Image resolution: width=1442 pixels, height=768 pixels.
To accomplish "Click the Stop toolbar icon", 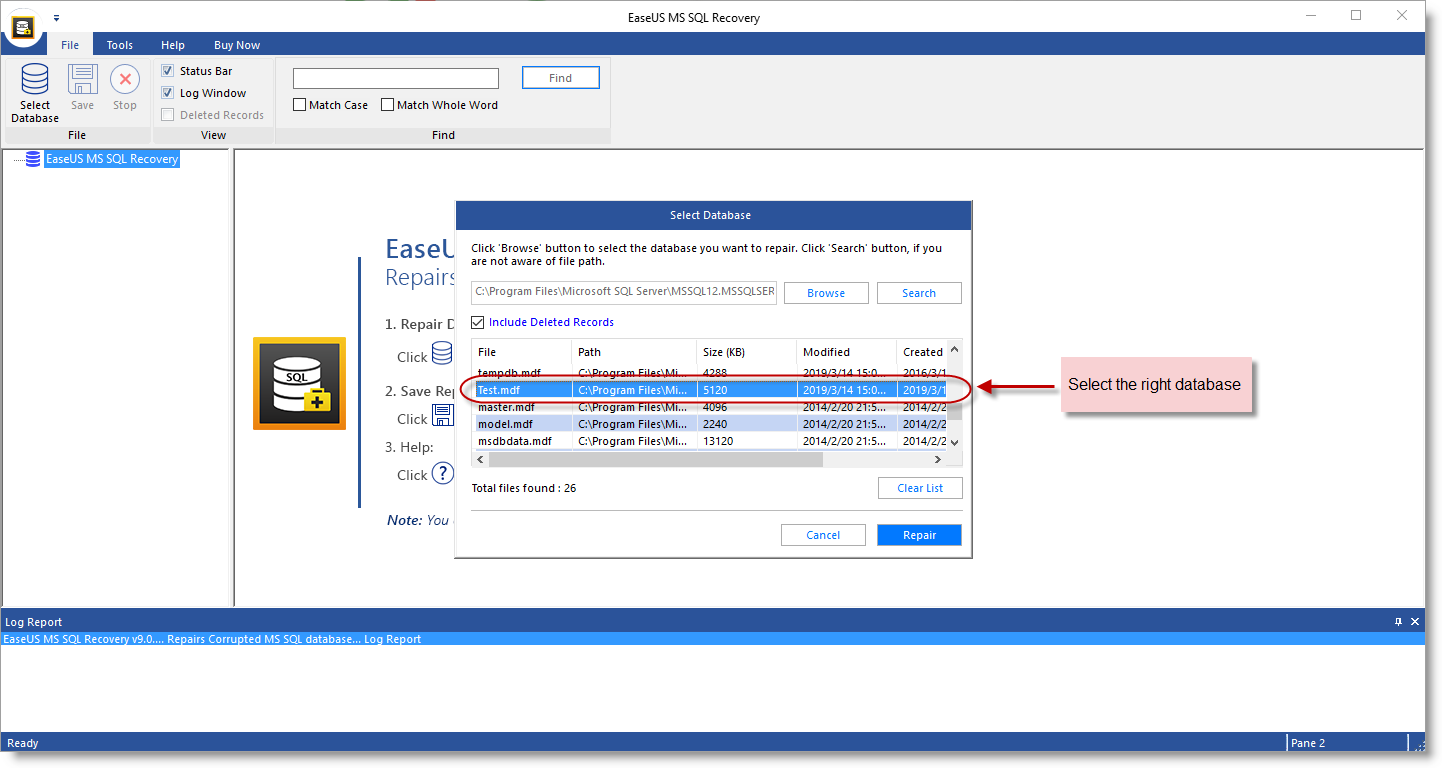I will pos(125,79).
